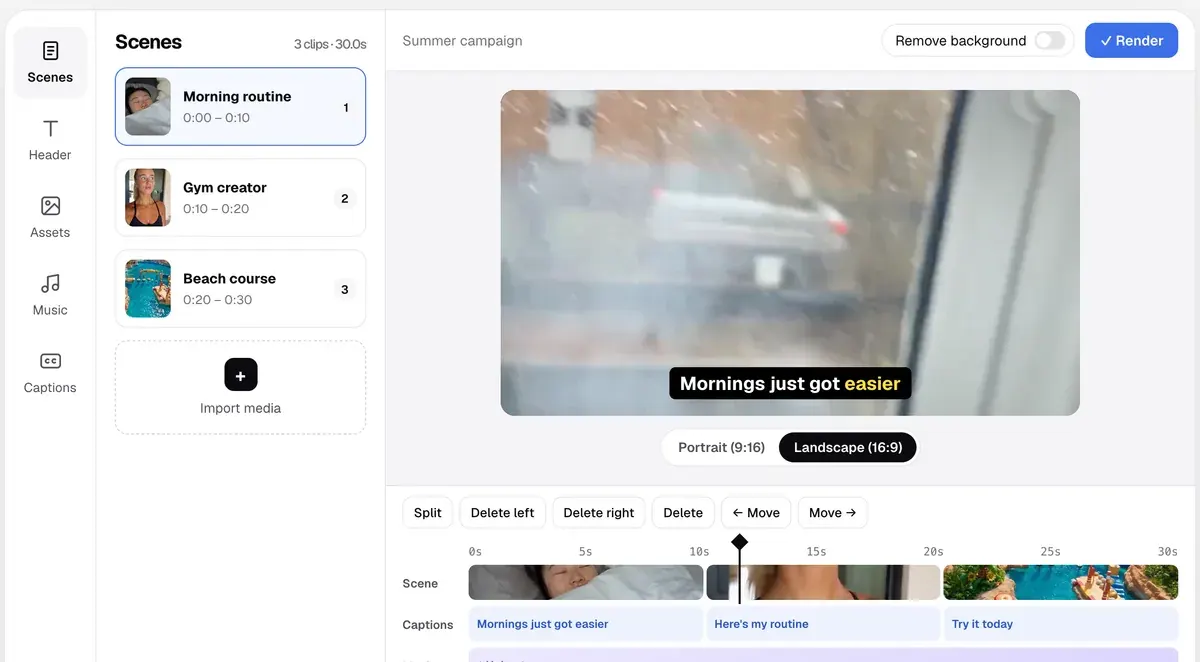Select the 'Try it today' caption block
Image resolution: width=1200 pixels, height=662 pixels.
[x=1061, y=624]
